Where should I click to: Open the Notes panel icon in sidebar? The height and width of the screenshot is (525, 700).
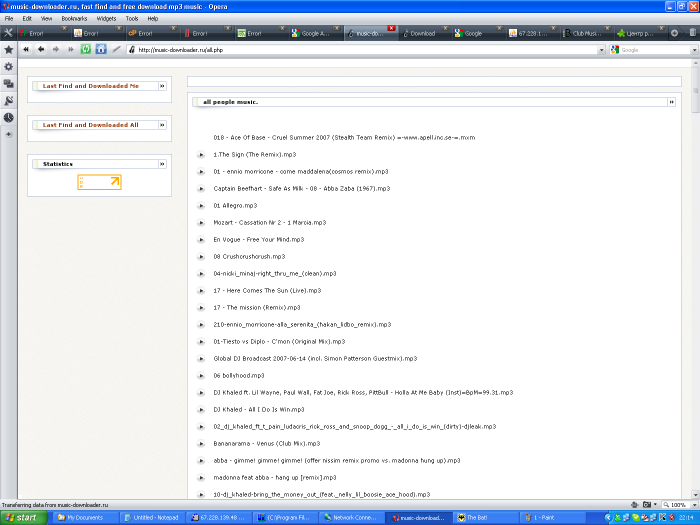point(8,100)
